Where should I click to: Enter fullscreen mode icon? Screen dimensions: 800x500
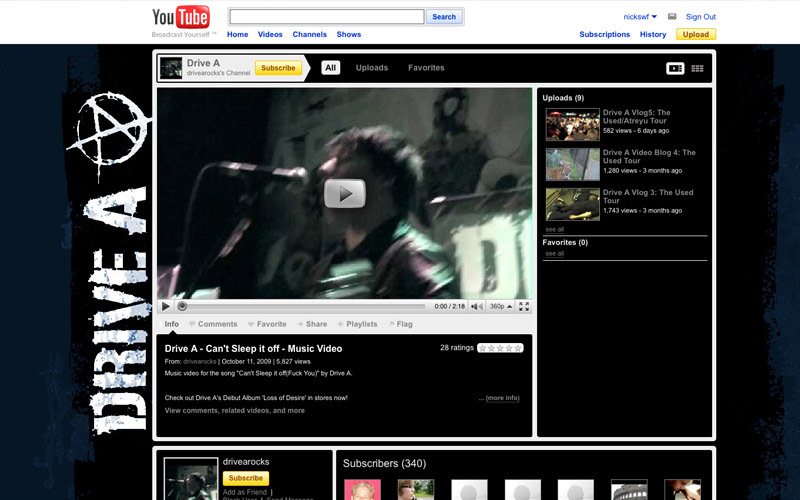click(524, 306)
